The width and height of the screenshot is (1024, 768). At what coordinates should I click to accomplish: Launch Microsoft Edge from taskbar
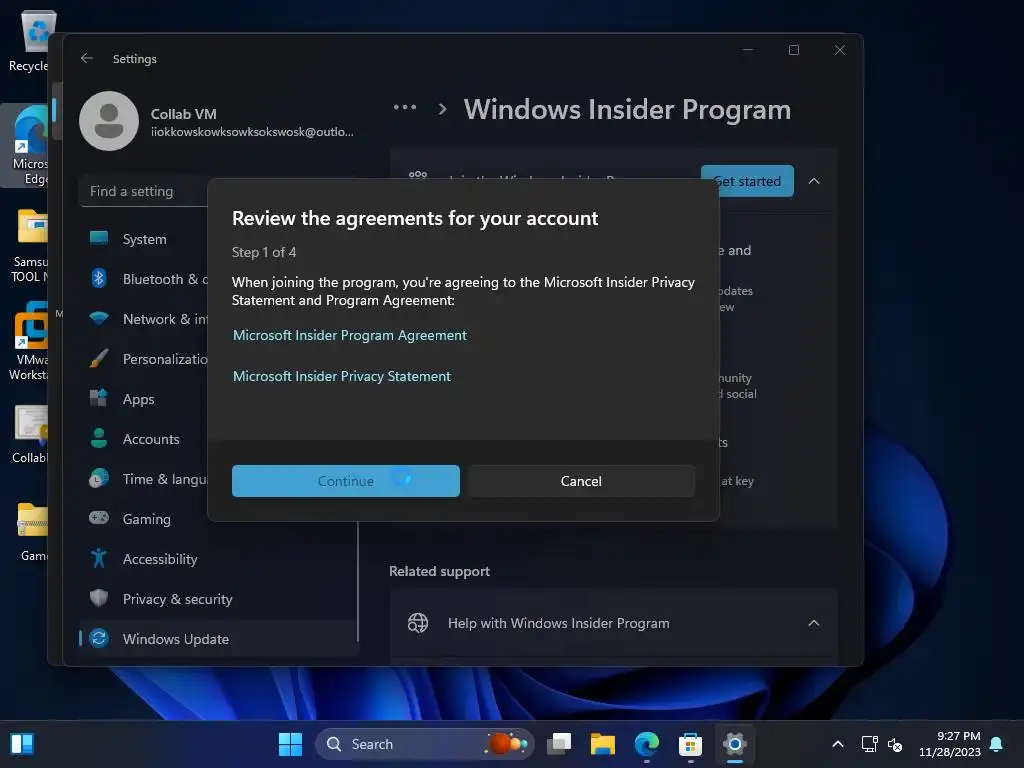[x=647, y=744]
